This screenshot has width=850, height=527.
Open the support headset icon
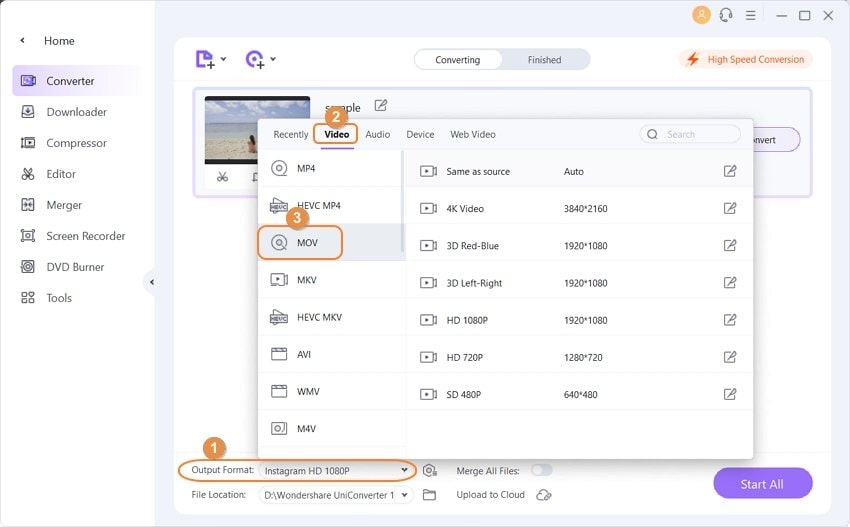tap(726, 15)
